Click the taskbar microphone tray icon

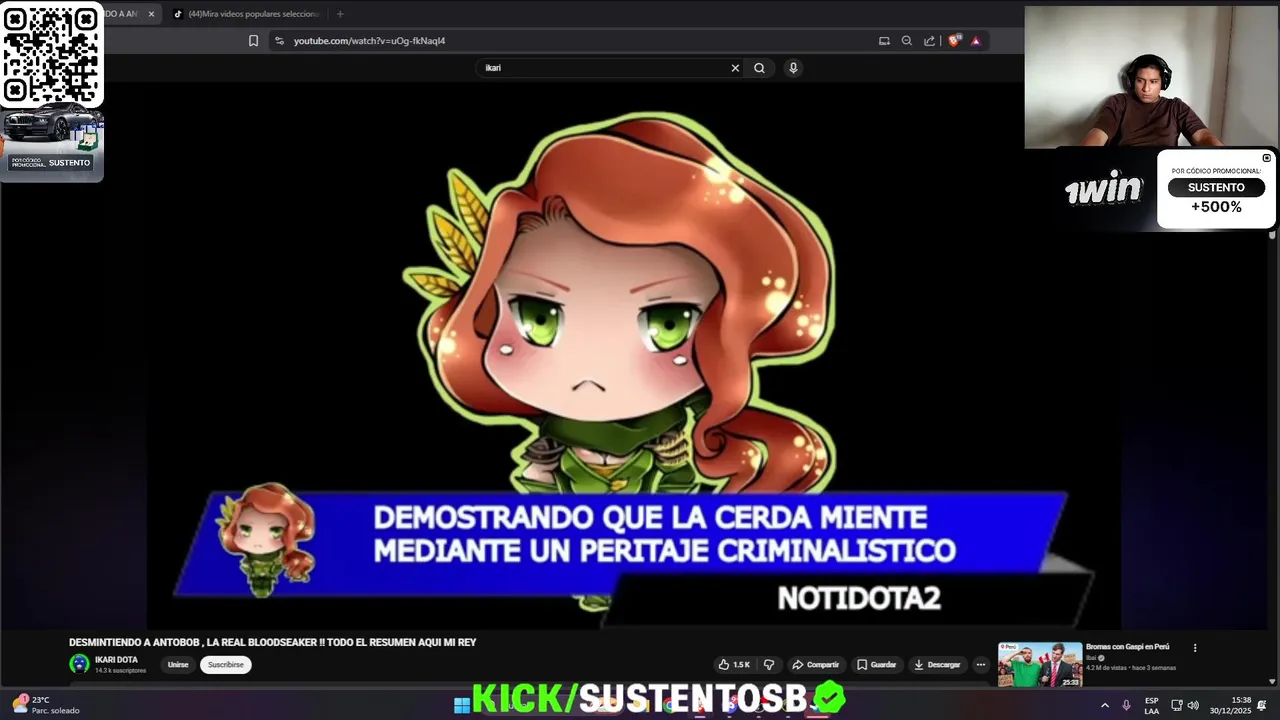[x=1126, y=705]
